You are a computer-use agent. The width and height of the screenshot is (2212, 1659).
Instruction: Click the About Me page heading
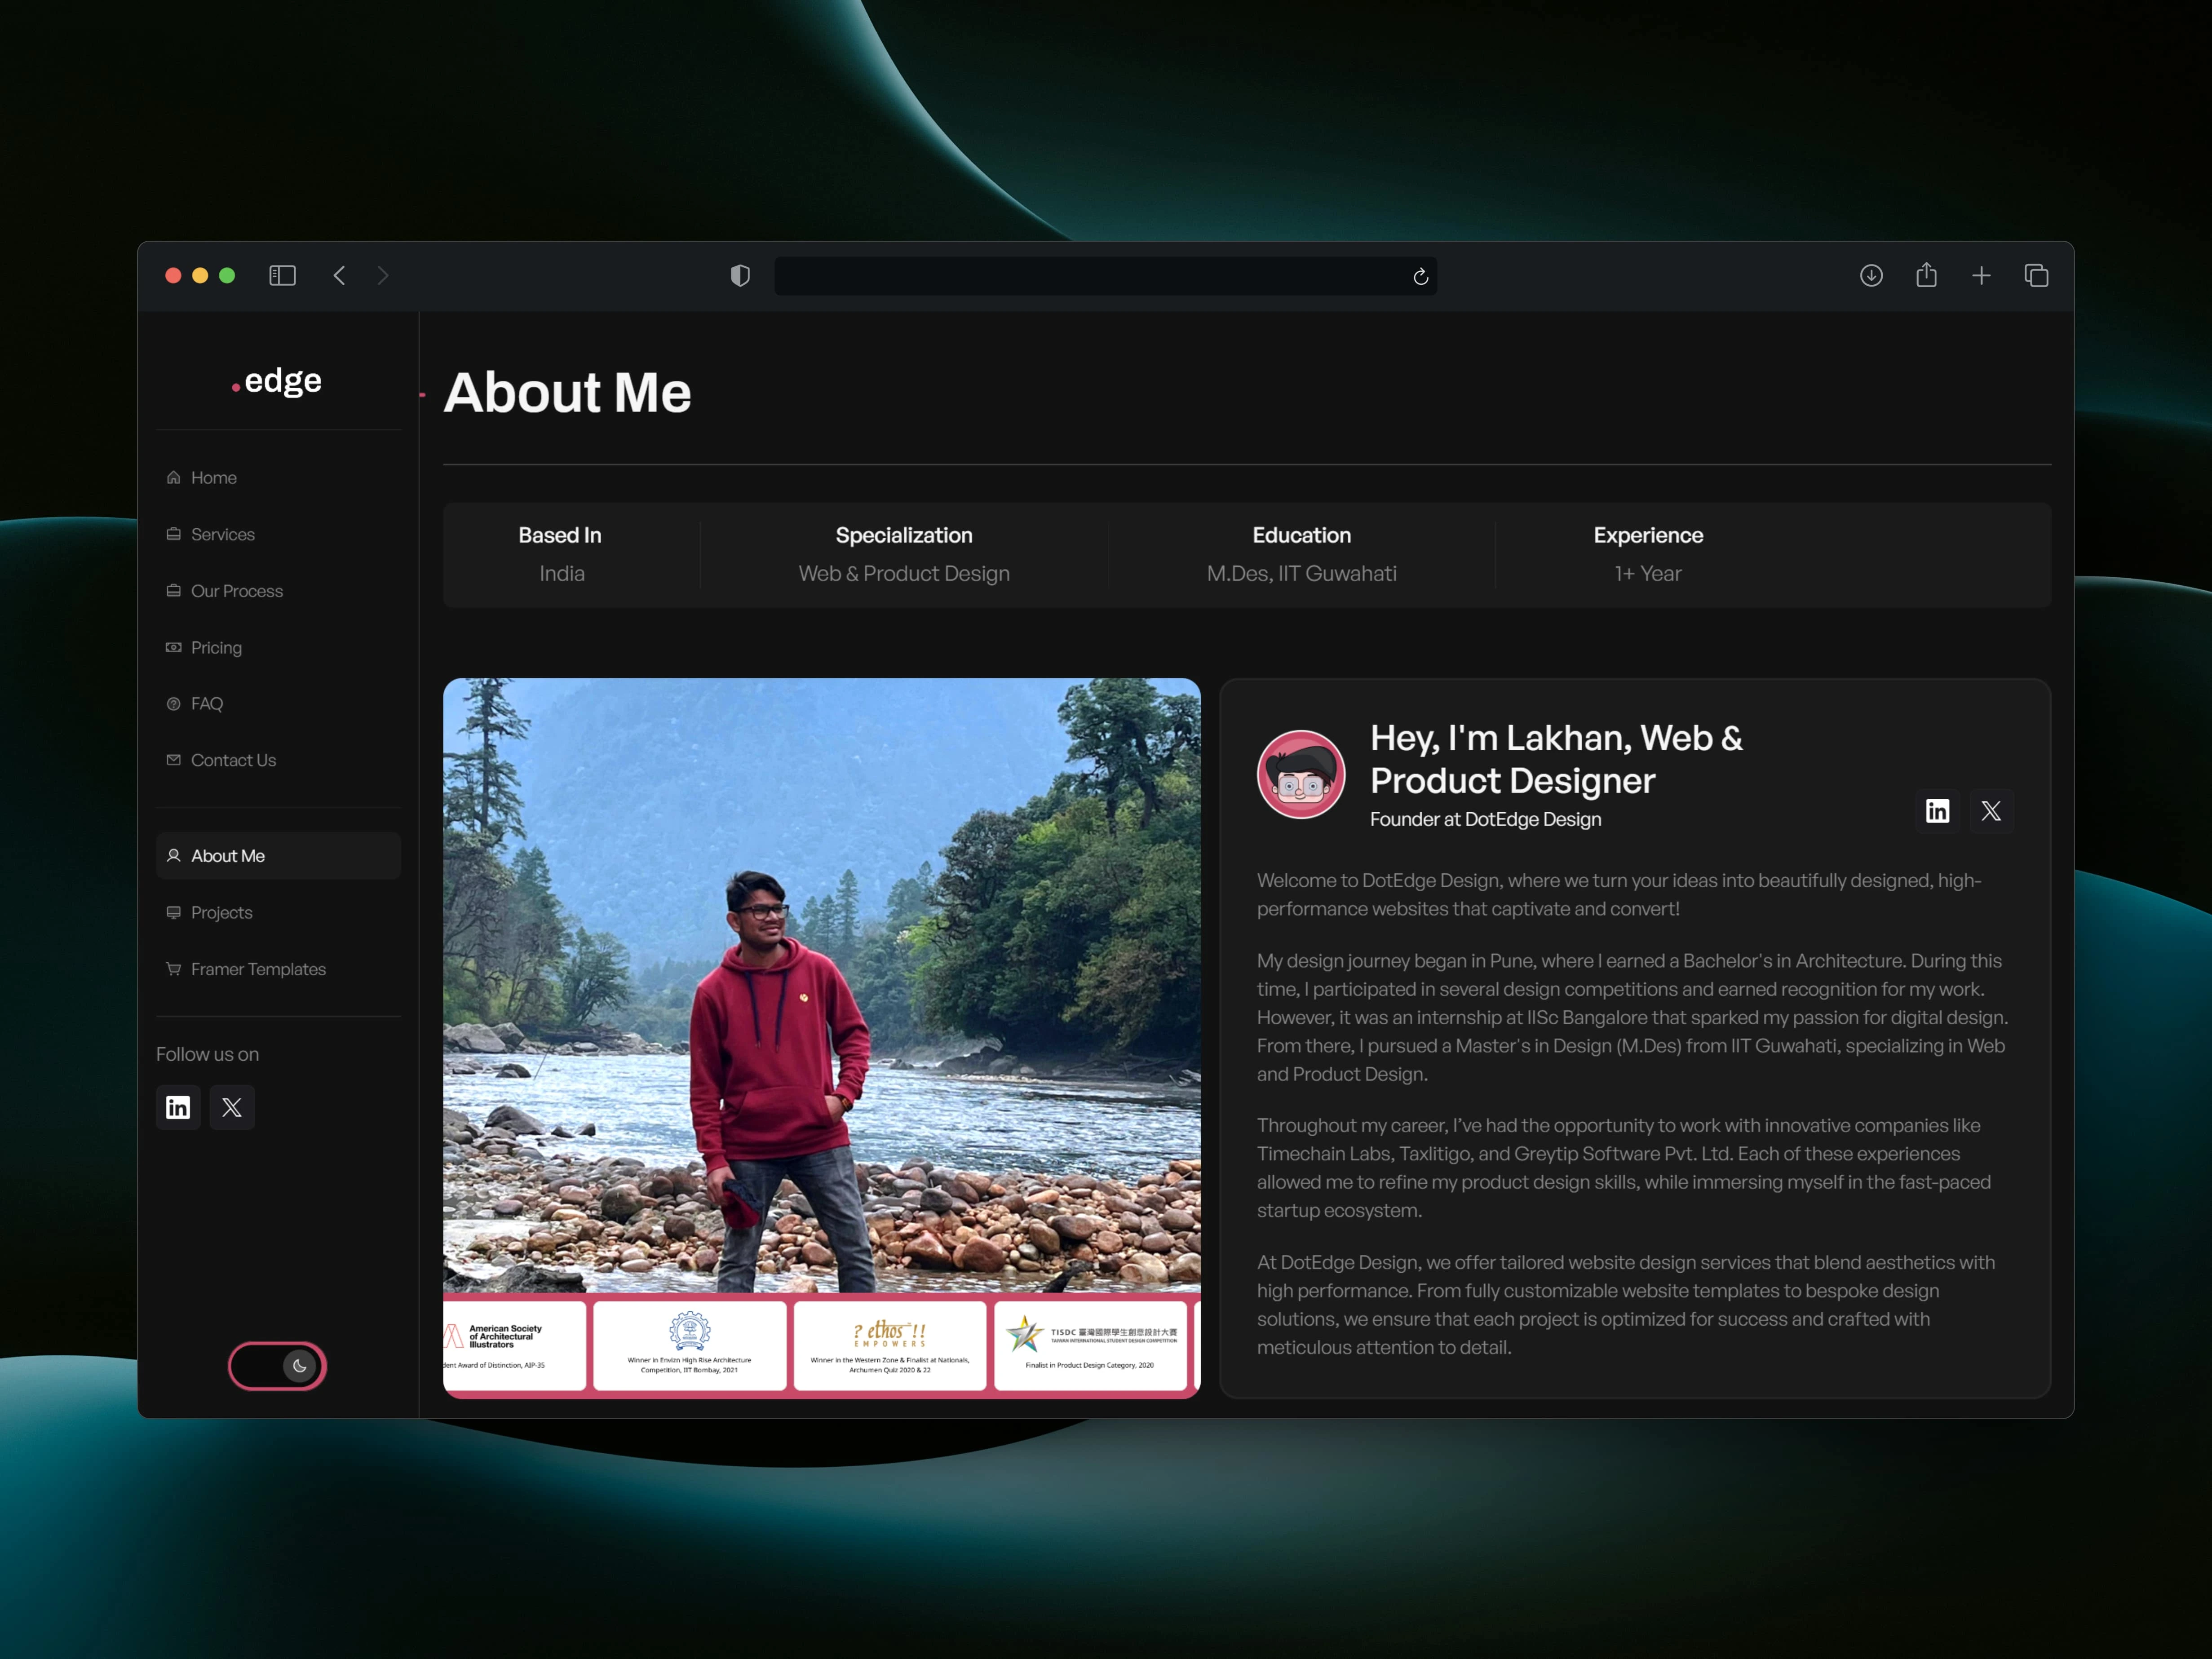567,392
